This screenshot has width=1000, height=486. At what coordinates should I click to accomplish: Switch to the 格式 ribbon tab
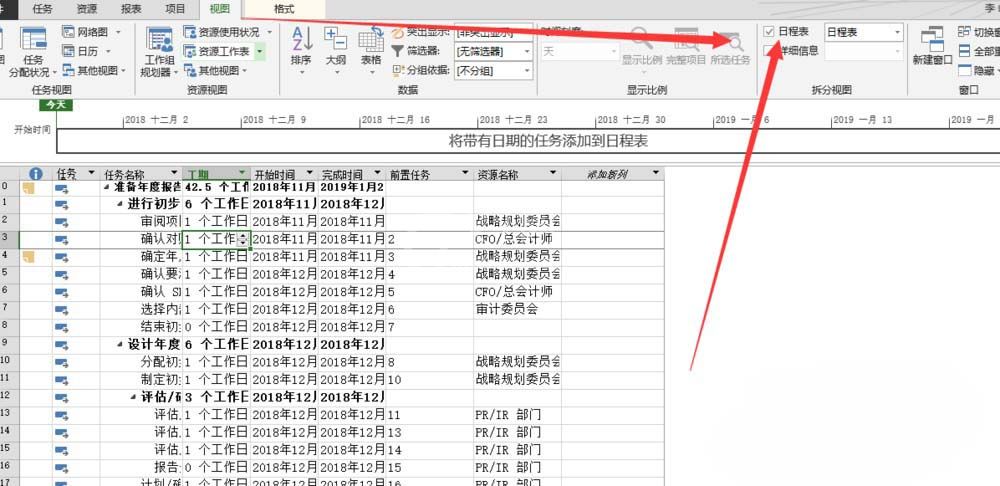284,9
